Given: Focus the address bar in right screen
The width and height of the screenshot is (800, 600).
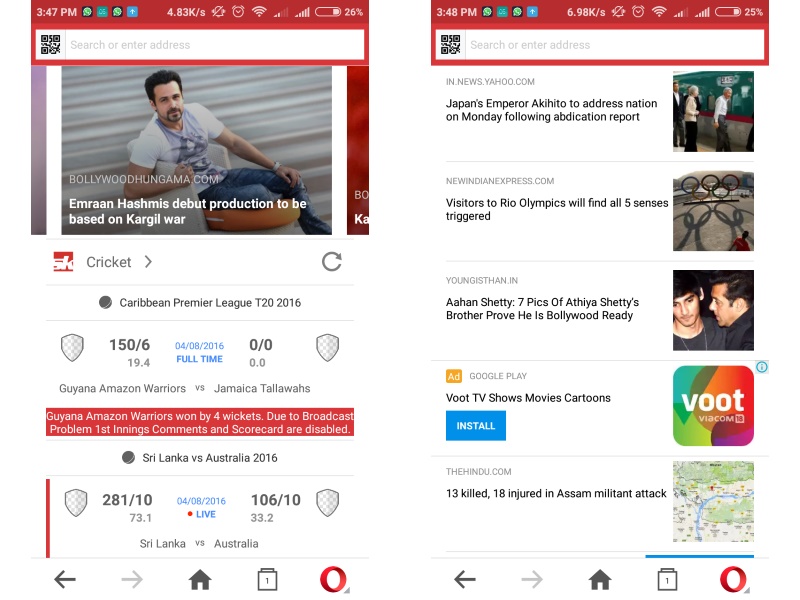Looking at the screenshot, I should coord(614,45).
